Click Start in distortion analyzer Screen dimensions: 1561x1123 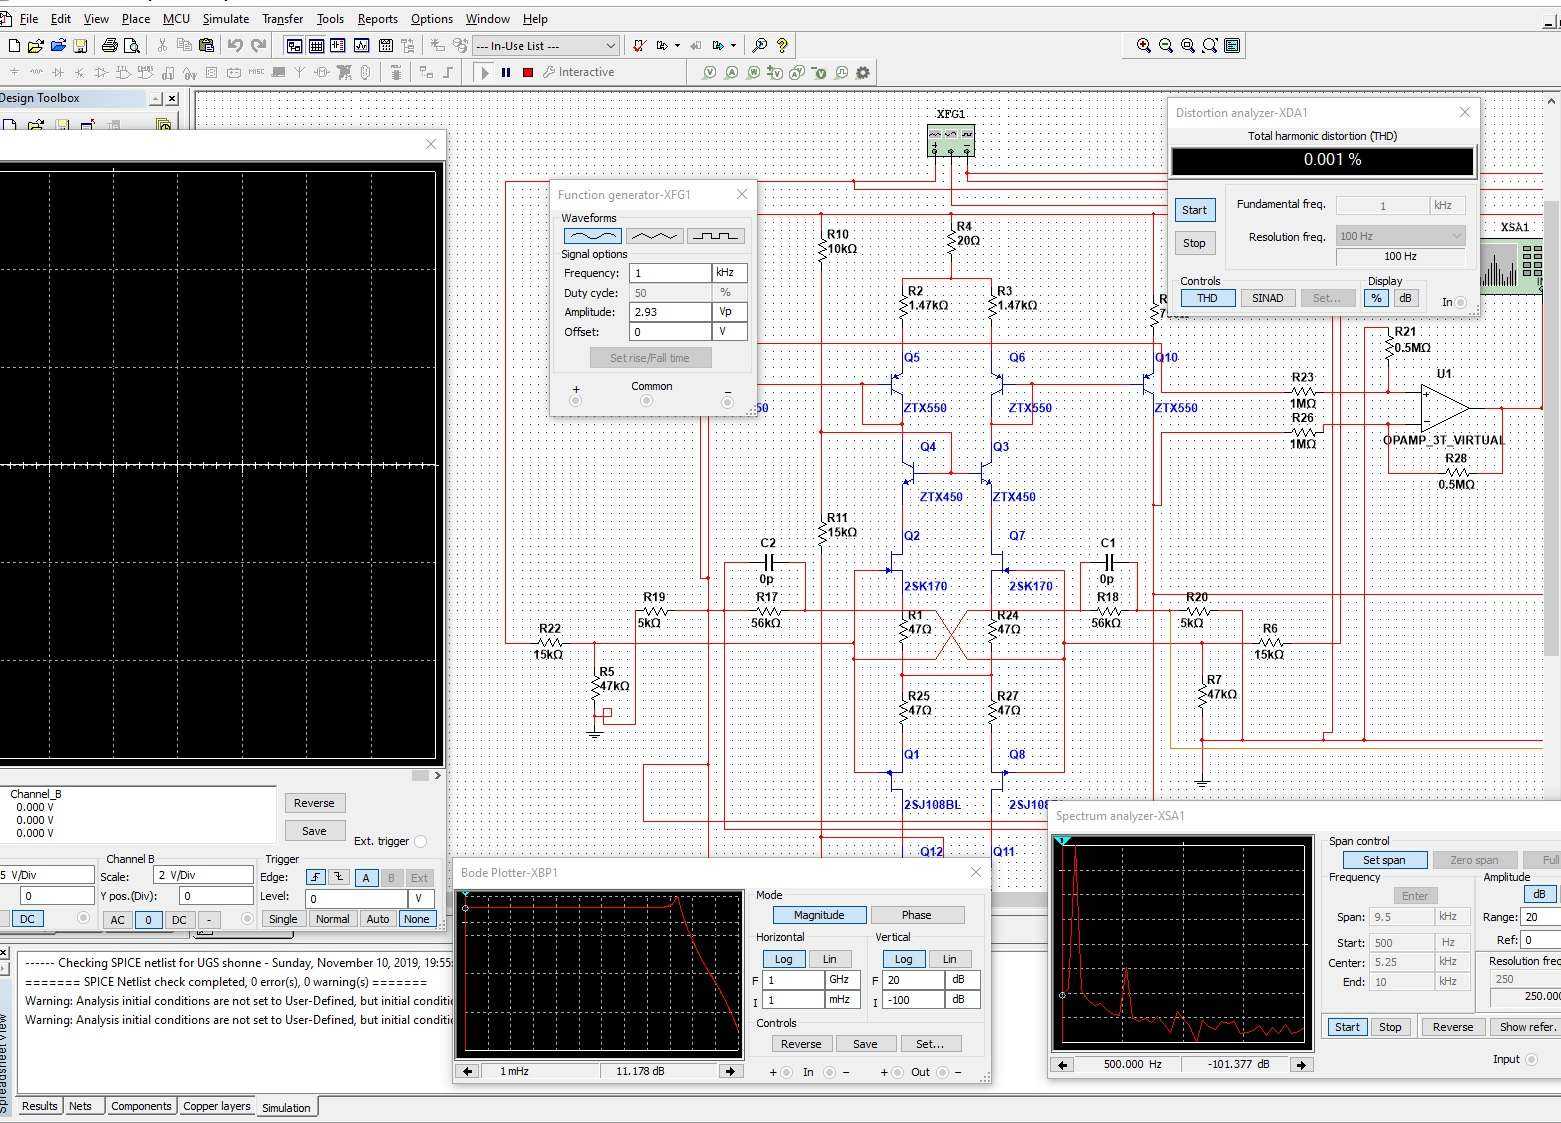tap(1195, 210)
